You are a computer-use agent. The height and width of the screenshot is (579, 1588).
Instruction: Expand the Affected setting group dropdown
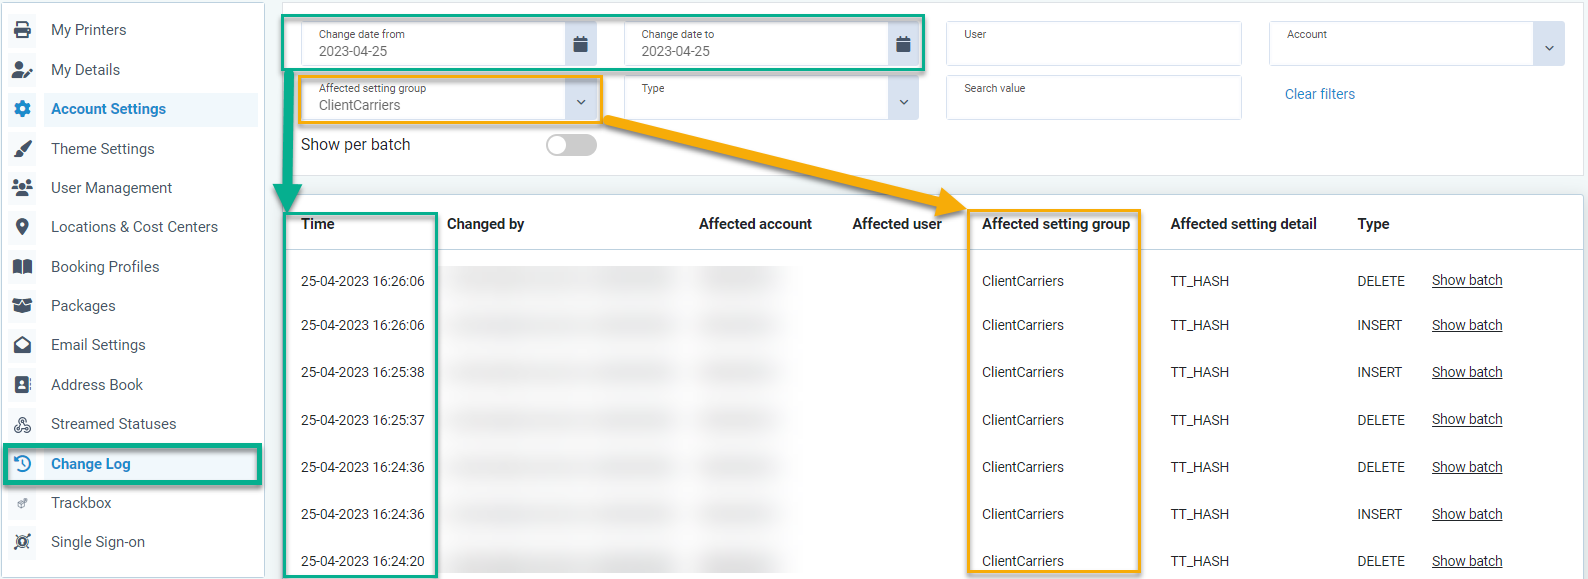click(581, 102)
